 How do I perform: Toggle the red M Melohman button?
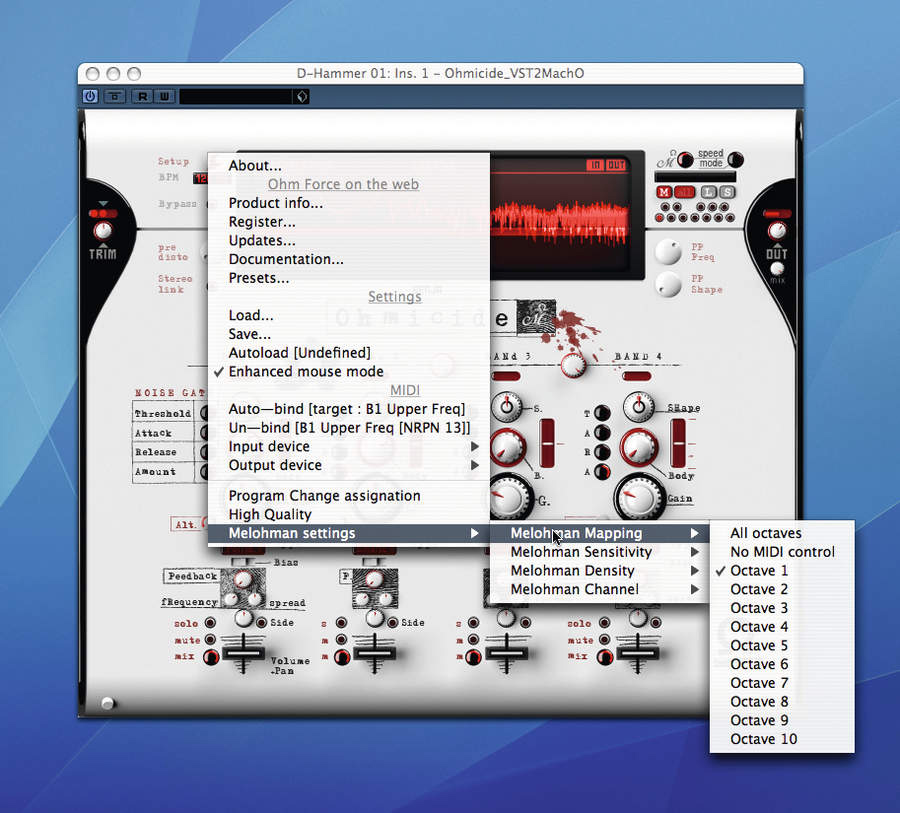pos(664,192)
